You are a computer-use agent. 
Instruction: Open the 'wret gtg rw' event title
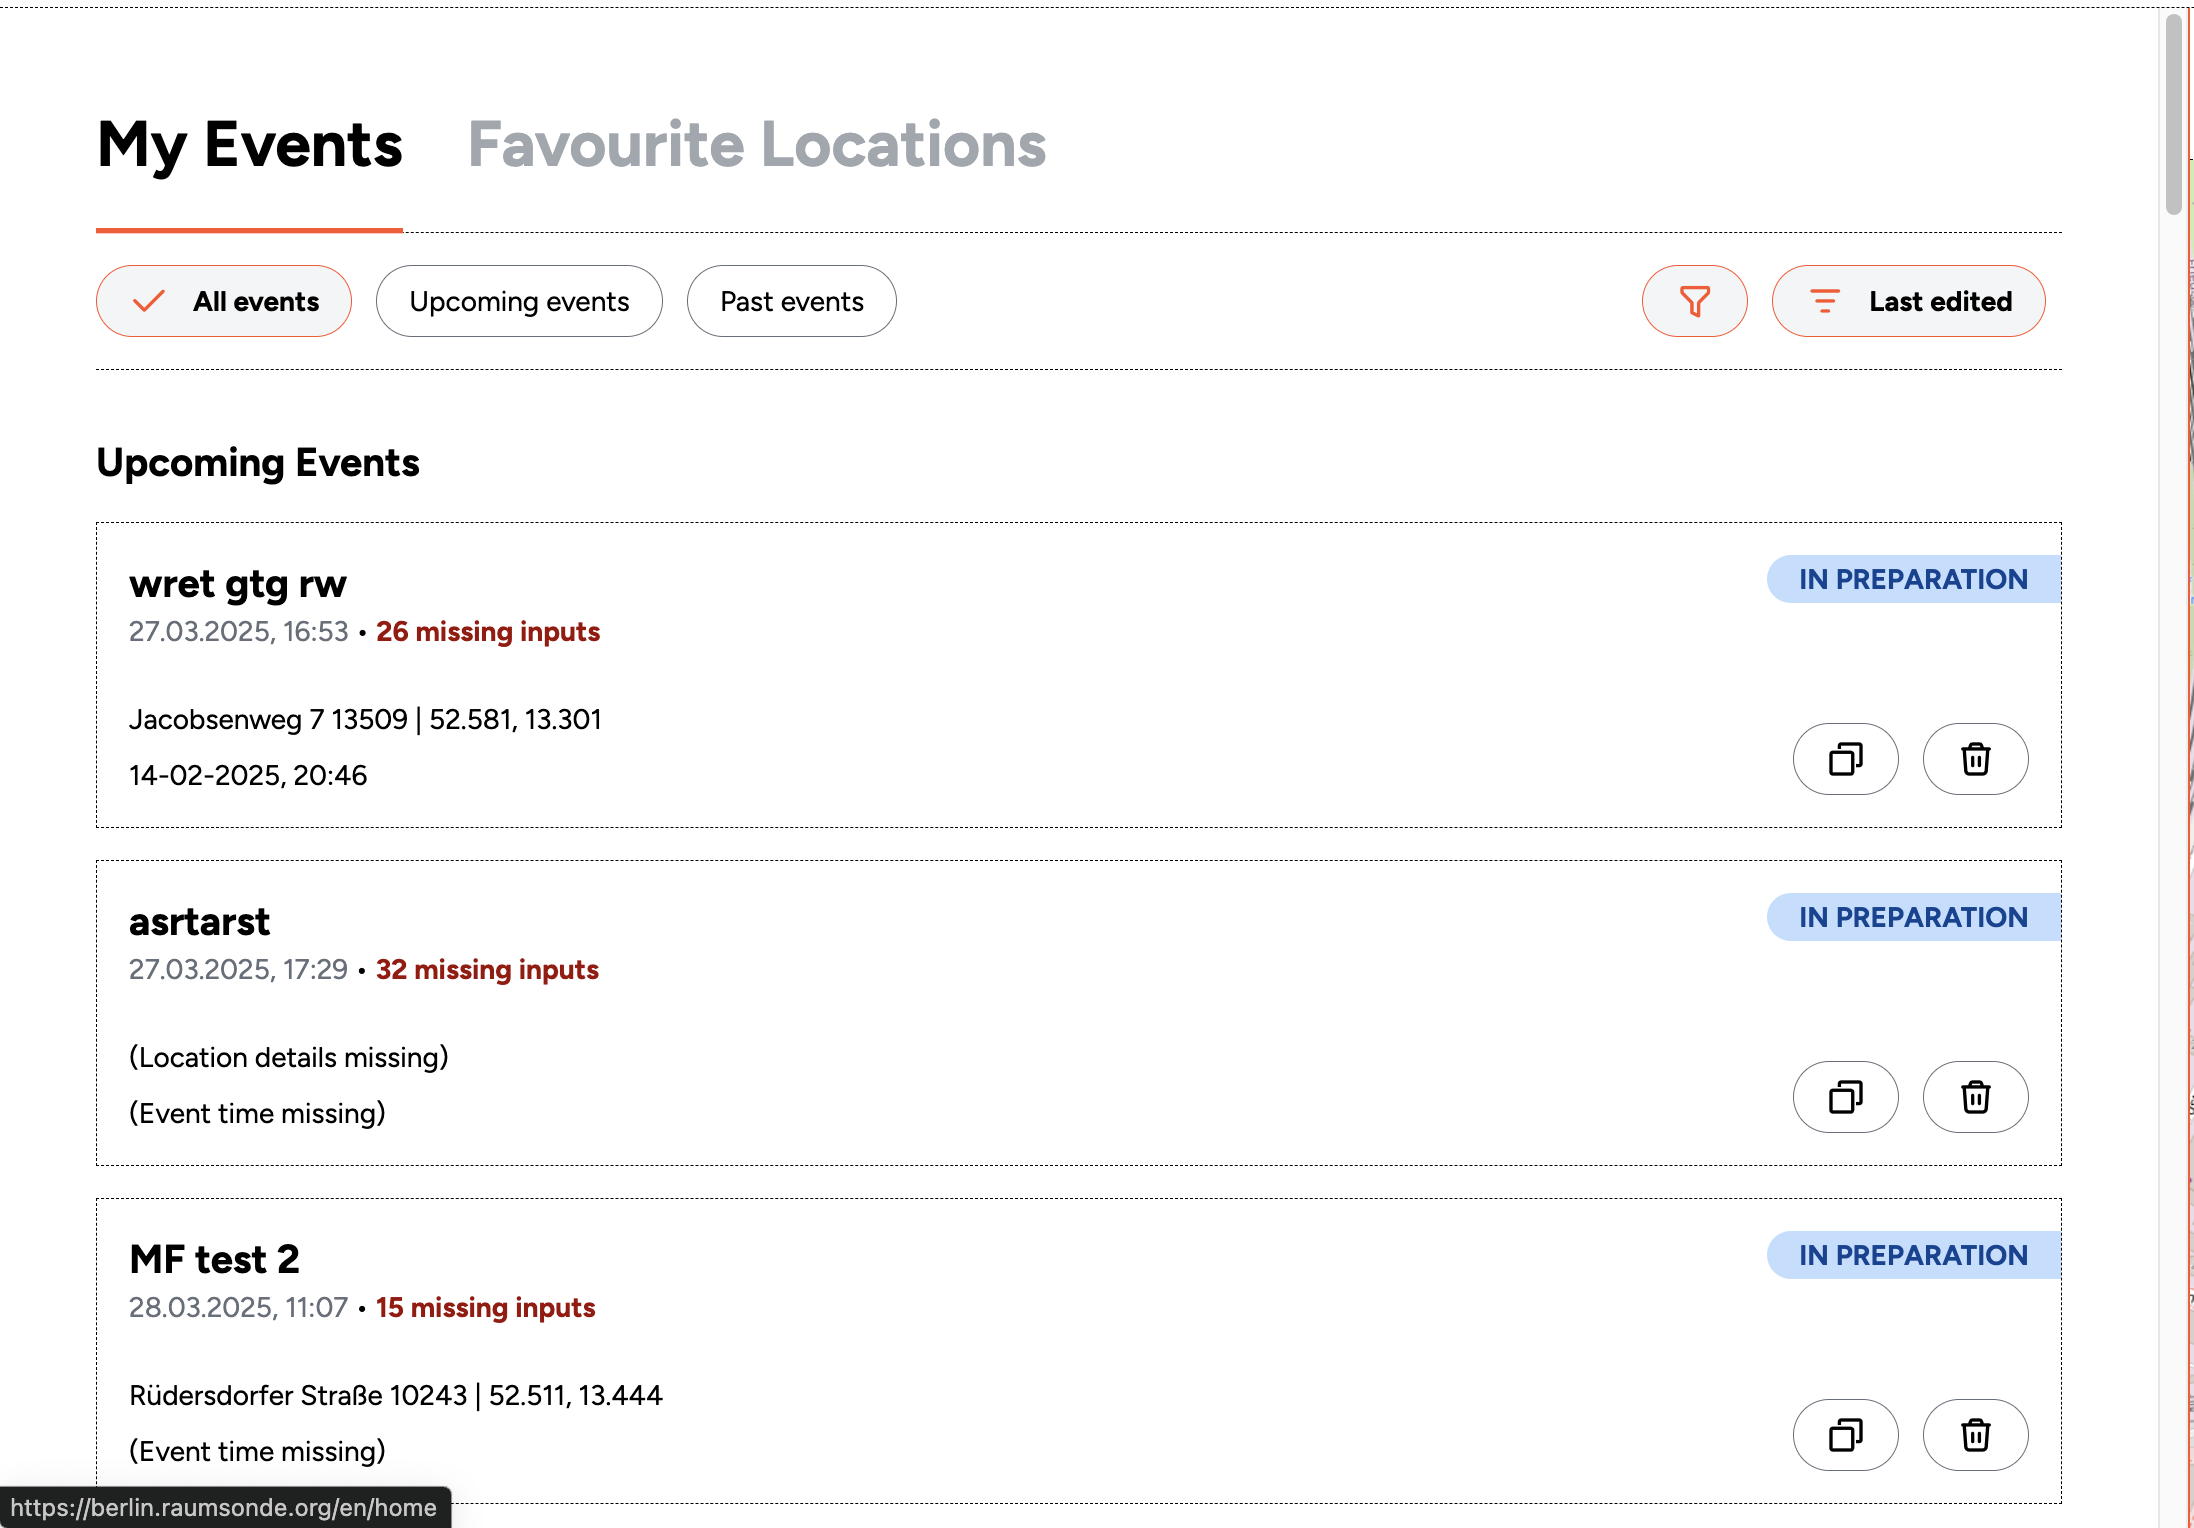(x=238, y=584)
